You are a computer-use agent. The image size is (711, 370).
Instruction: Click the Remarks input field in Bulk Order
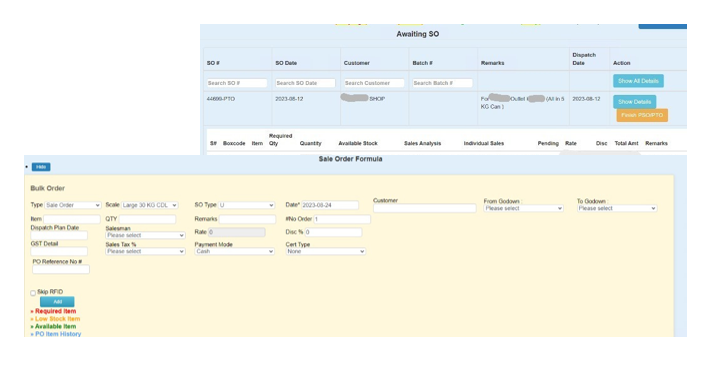coord(247,219)
